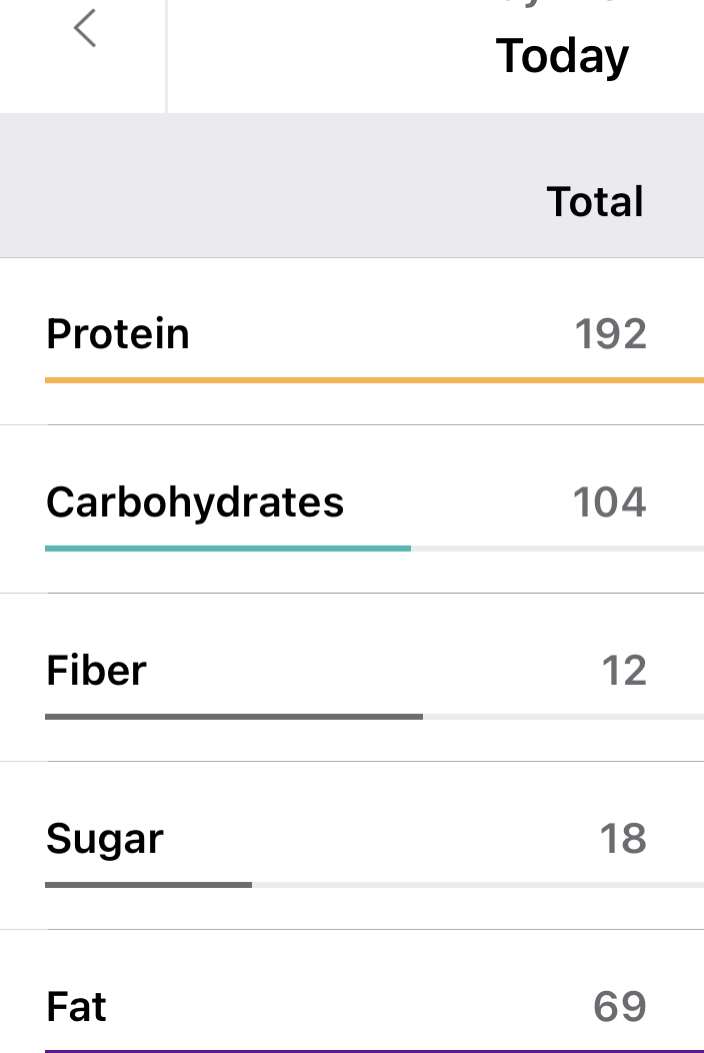The height and width of the screenshot is (1053, 704).
Task: Select the Fat total value 69
Action: [x=620, y=1007]
